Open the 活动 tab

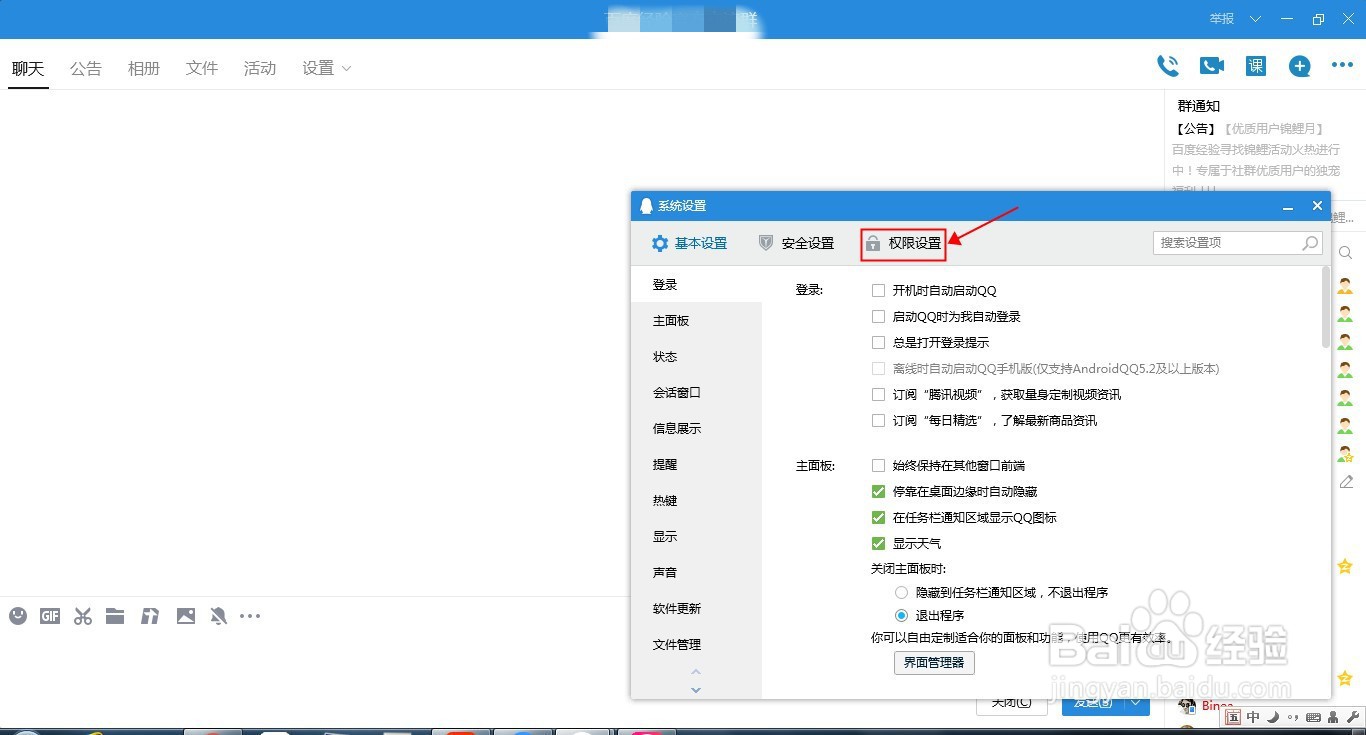coord(260,68)
